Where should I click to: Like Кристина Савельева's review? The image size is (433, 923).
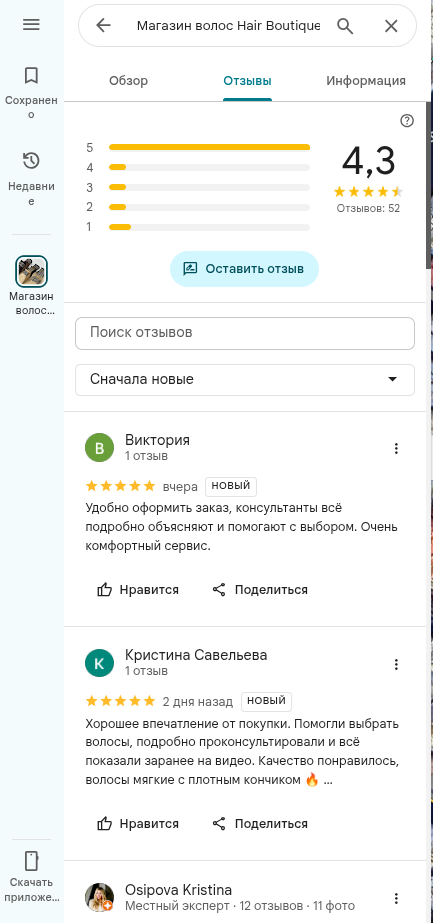coord(138,824)
